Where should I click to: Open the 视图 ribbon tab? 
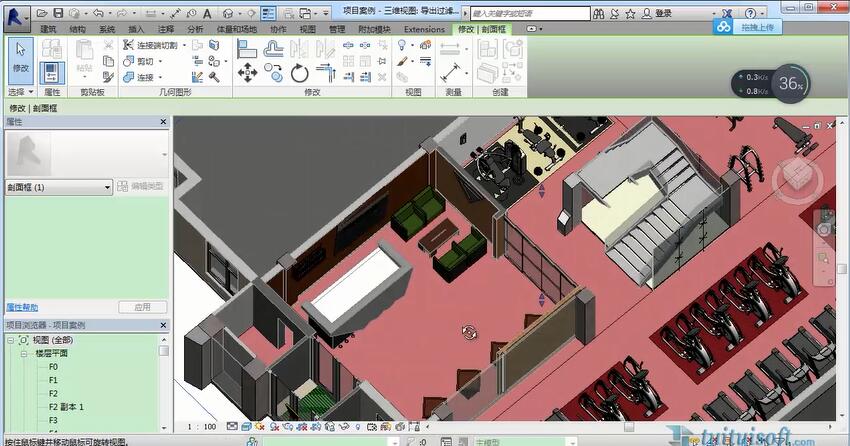coord(308,30)
